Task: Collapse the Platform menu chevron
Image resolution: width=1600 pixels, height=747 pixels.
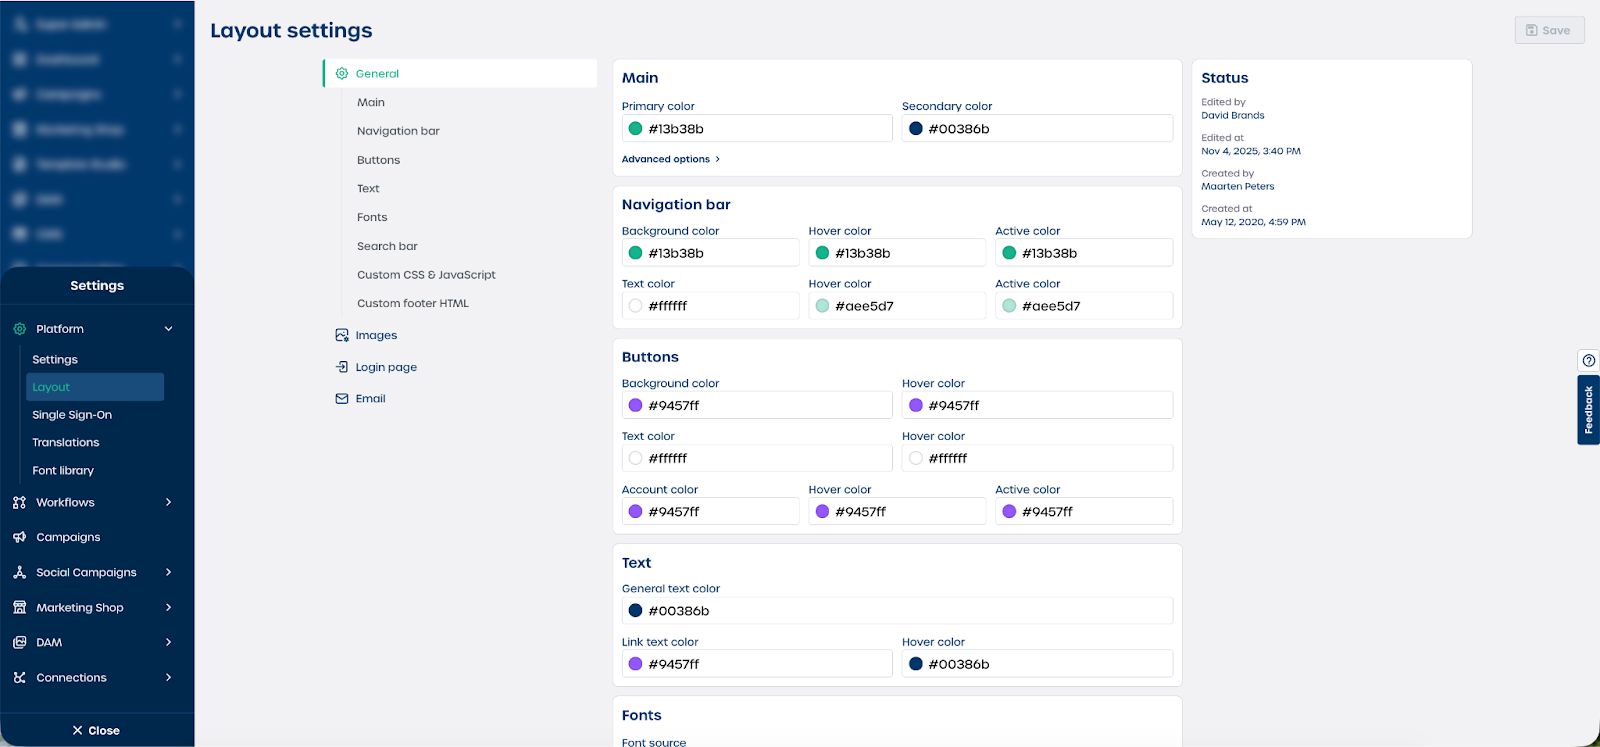Action: coord(168,329)
